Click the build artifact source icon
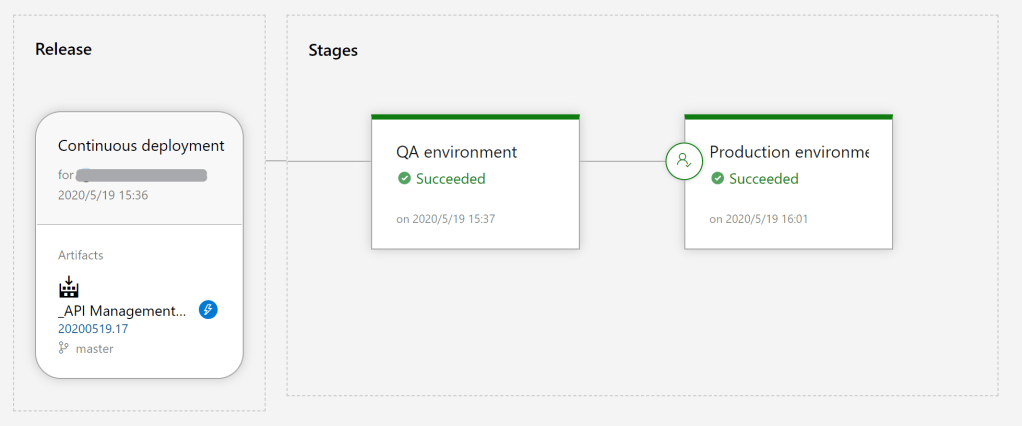 69,288
